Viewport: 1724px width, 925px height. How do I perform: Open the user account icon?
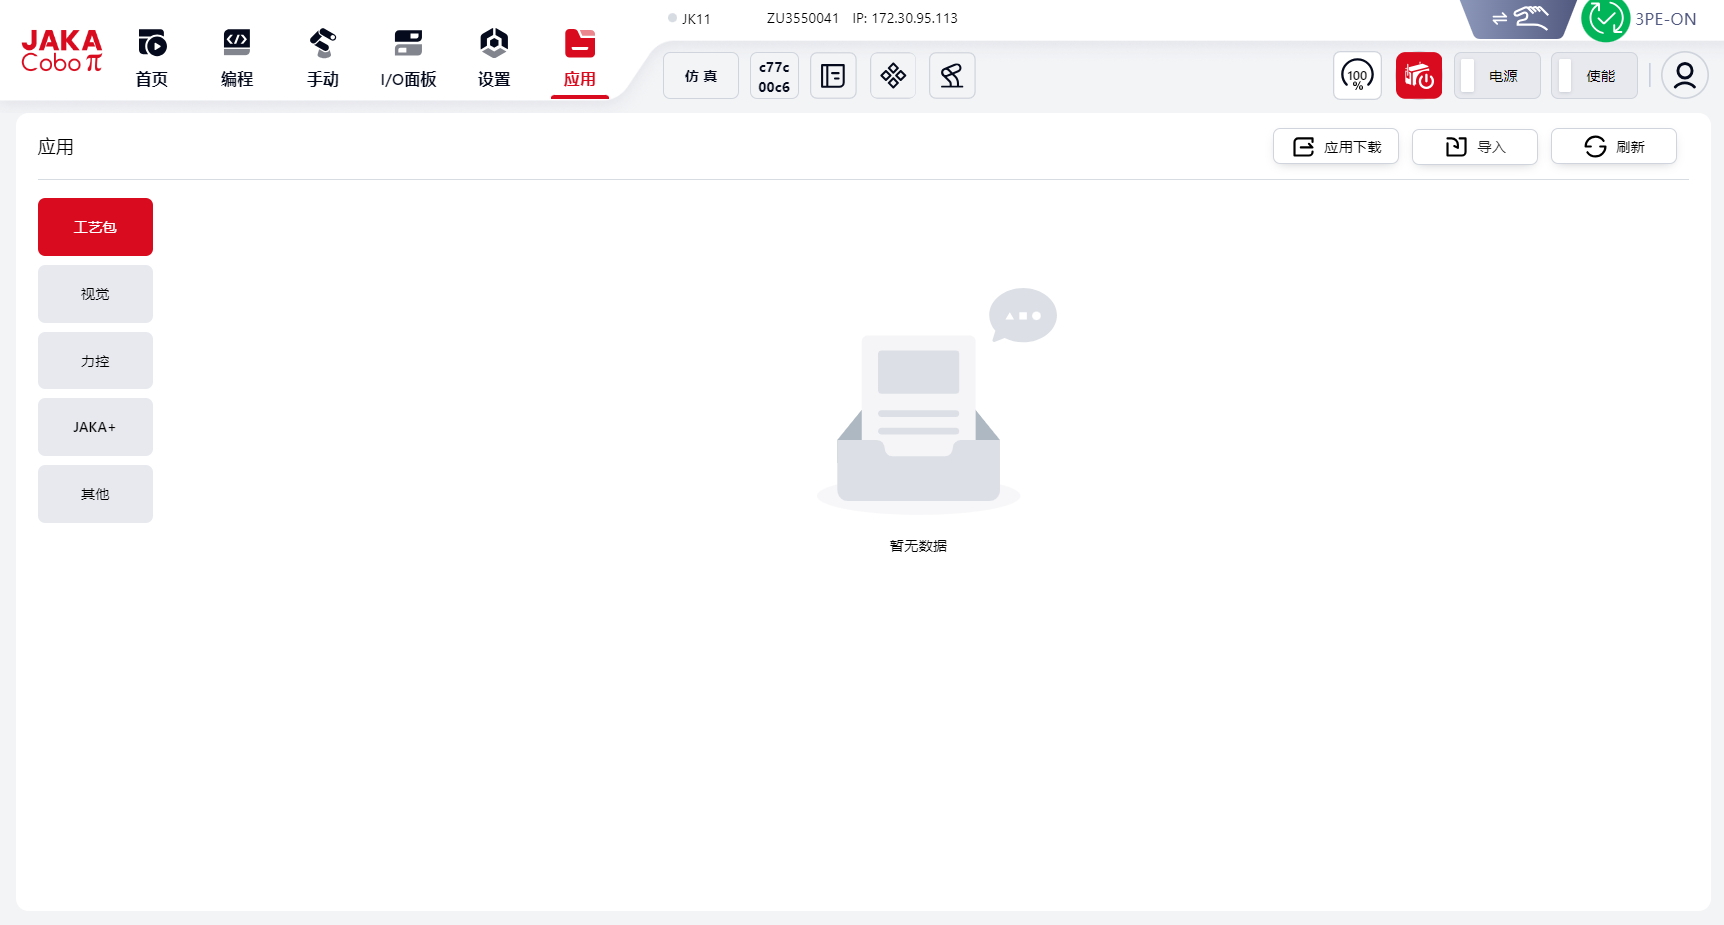point(1684,76)
